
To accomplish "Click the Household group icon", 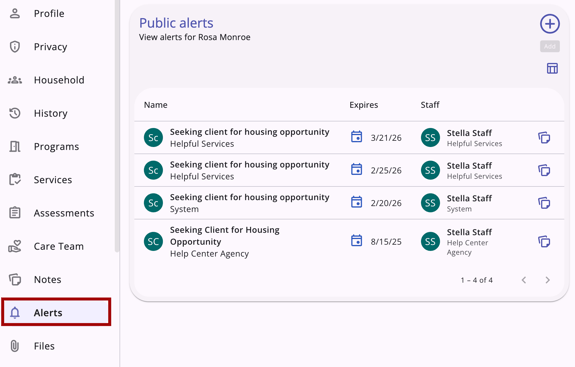I will point(15,80).
